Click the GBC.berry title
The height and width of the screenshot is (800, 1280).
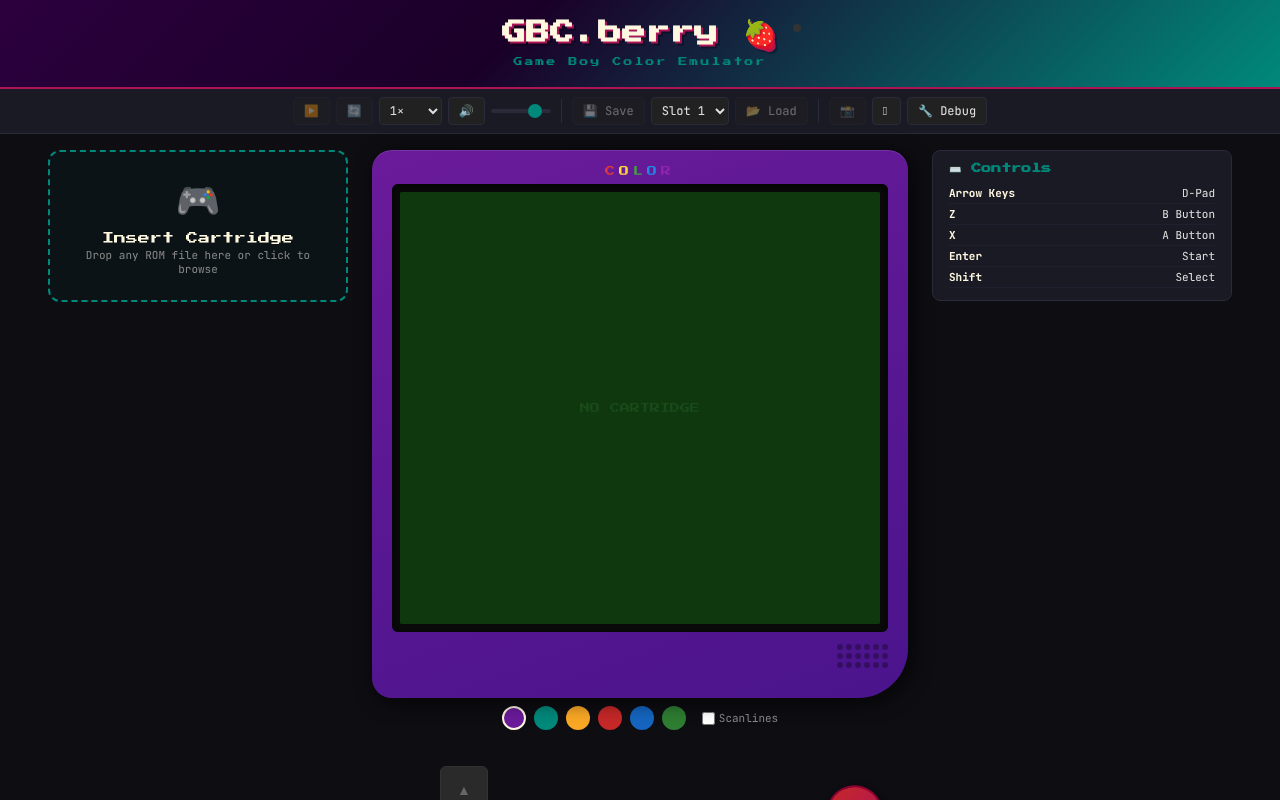(x=610, y=32)
